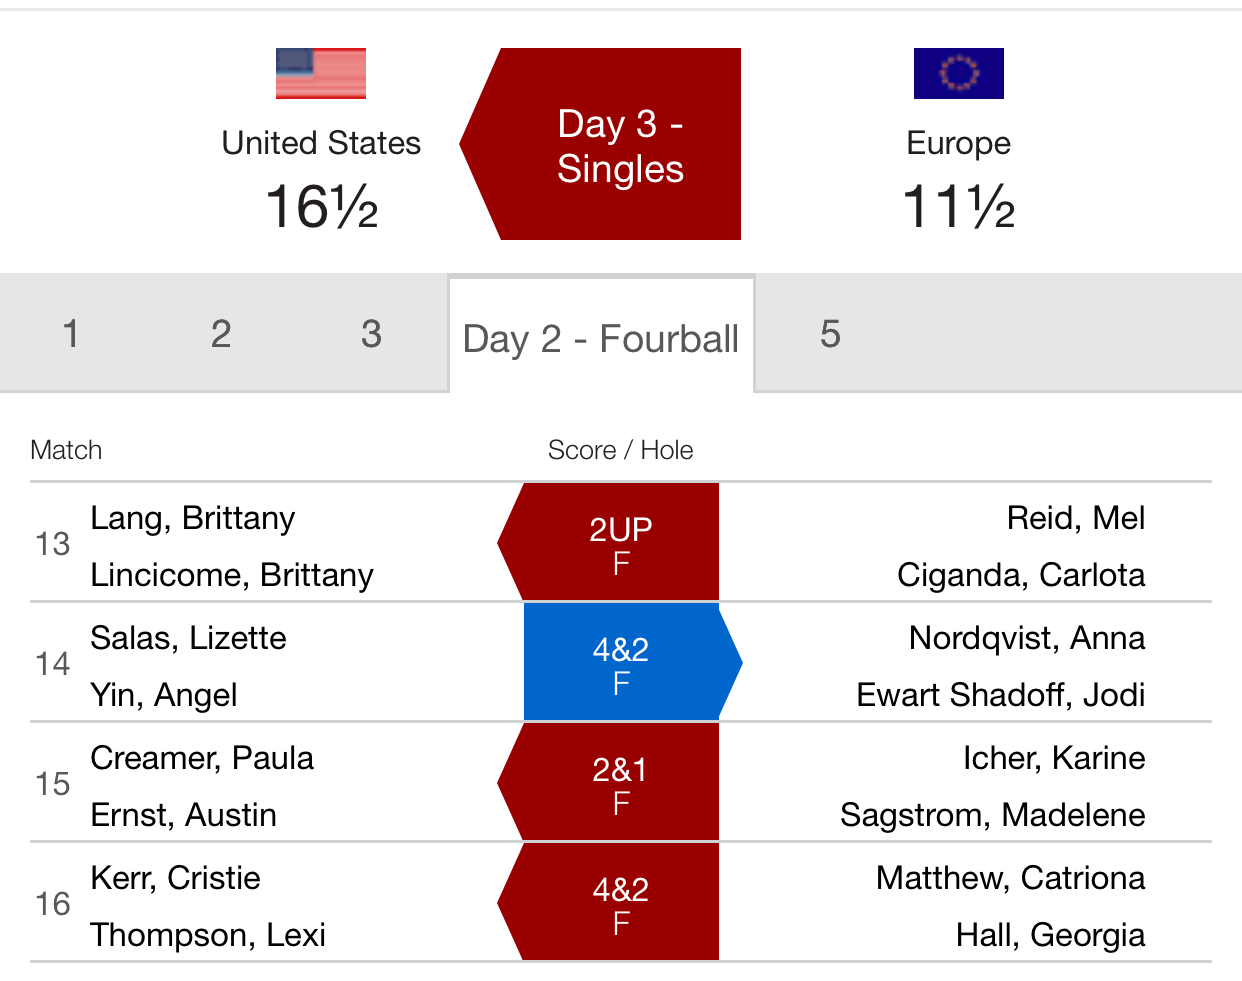The width and height of the screenshot is (1242, 981).
Task: Open match 15 score 2&1 badge
Action: click(x=609, y=782)
